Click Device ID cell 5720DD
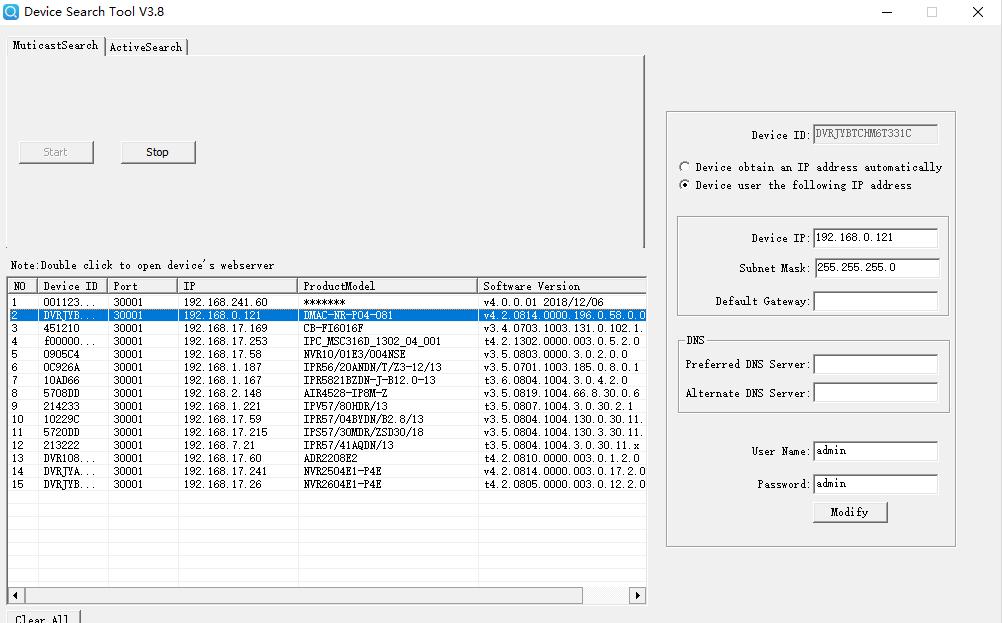Viewport: 1002px width, 623px height. pos(61,433)
